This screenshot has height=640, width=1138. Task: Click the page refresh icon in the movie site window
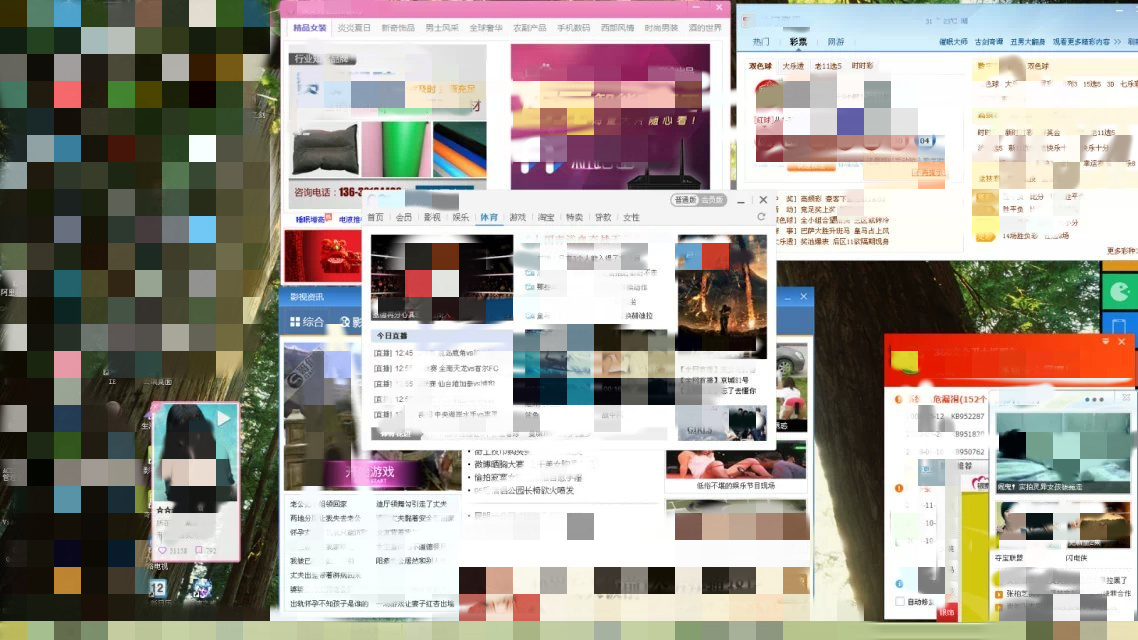[x=762, y=216]
